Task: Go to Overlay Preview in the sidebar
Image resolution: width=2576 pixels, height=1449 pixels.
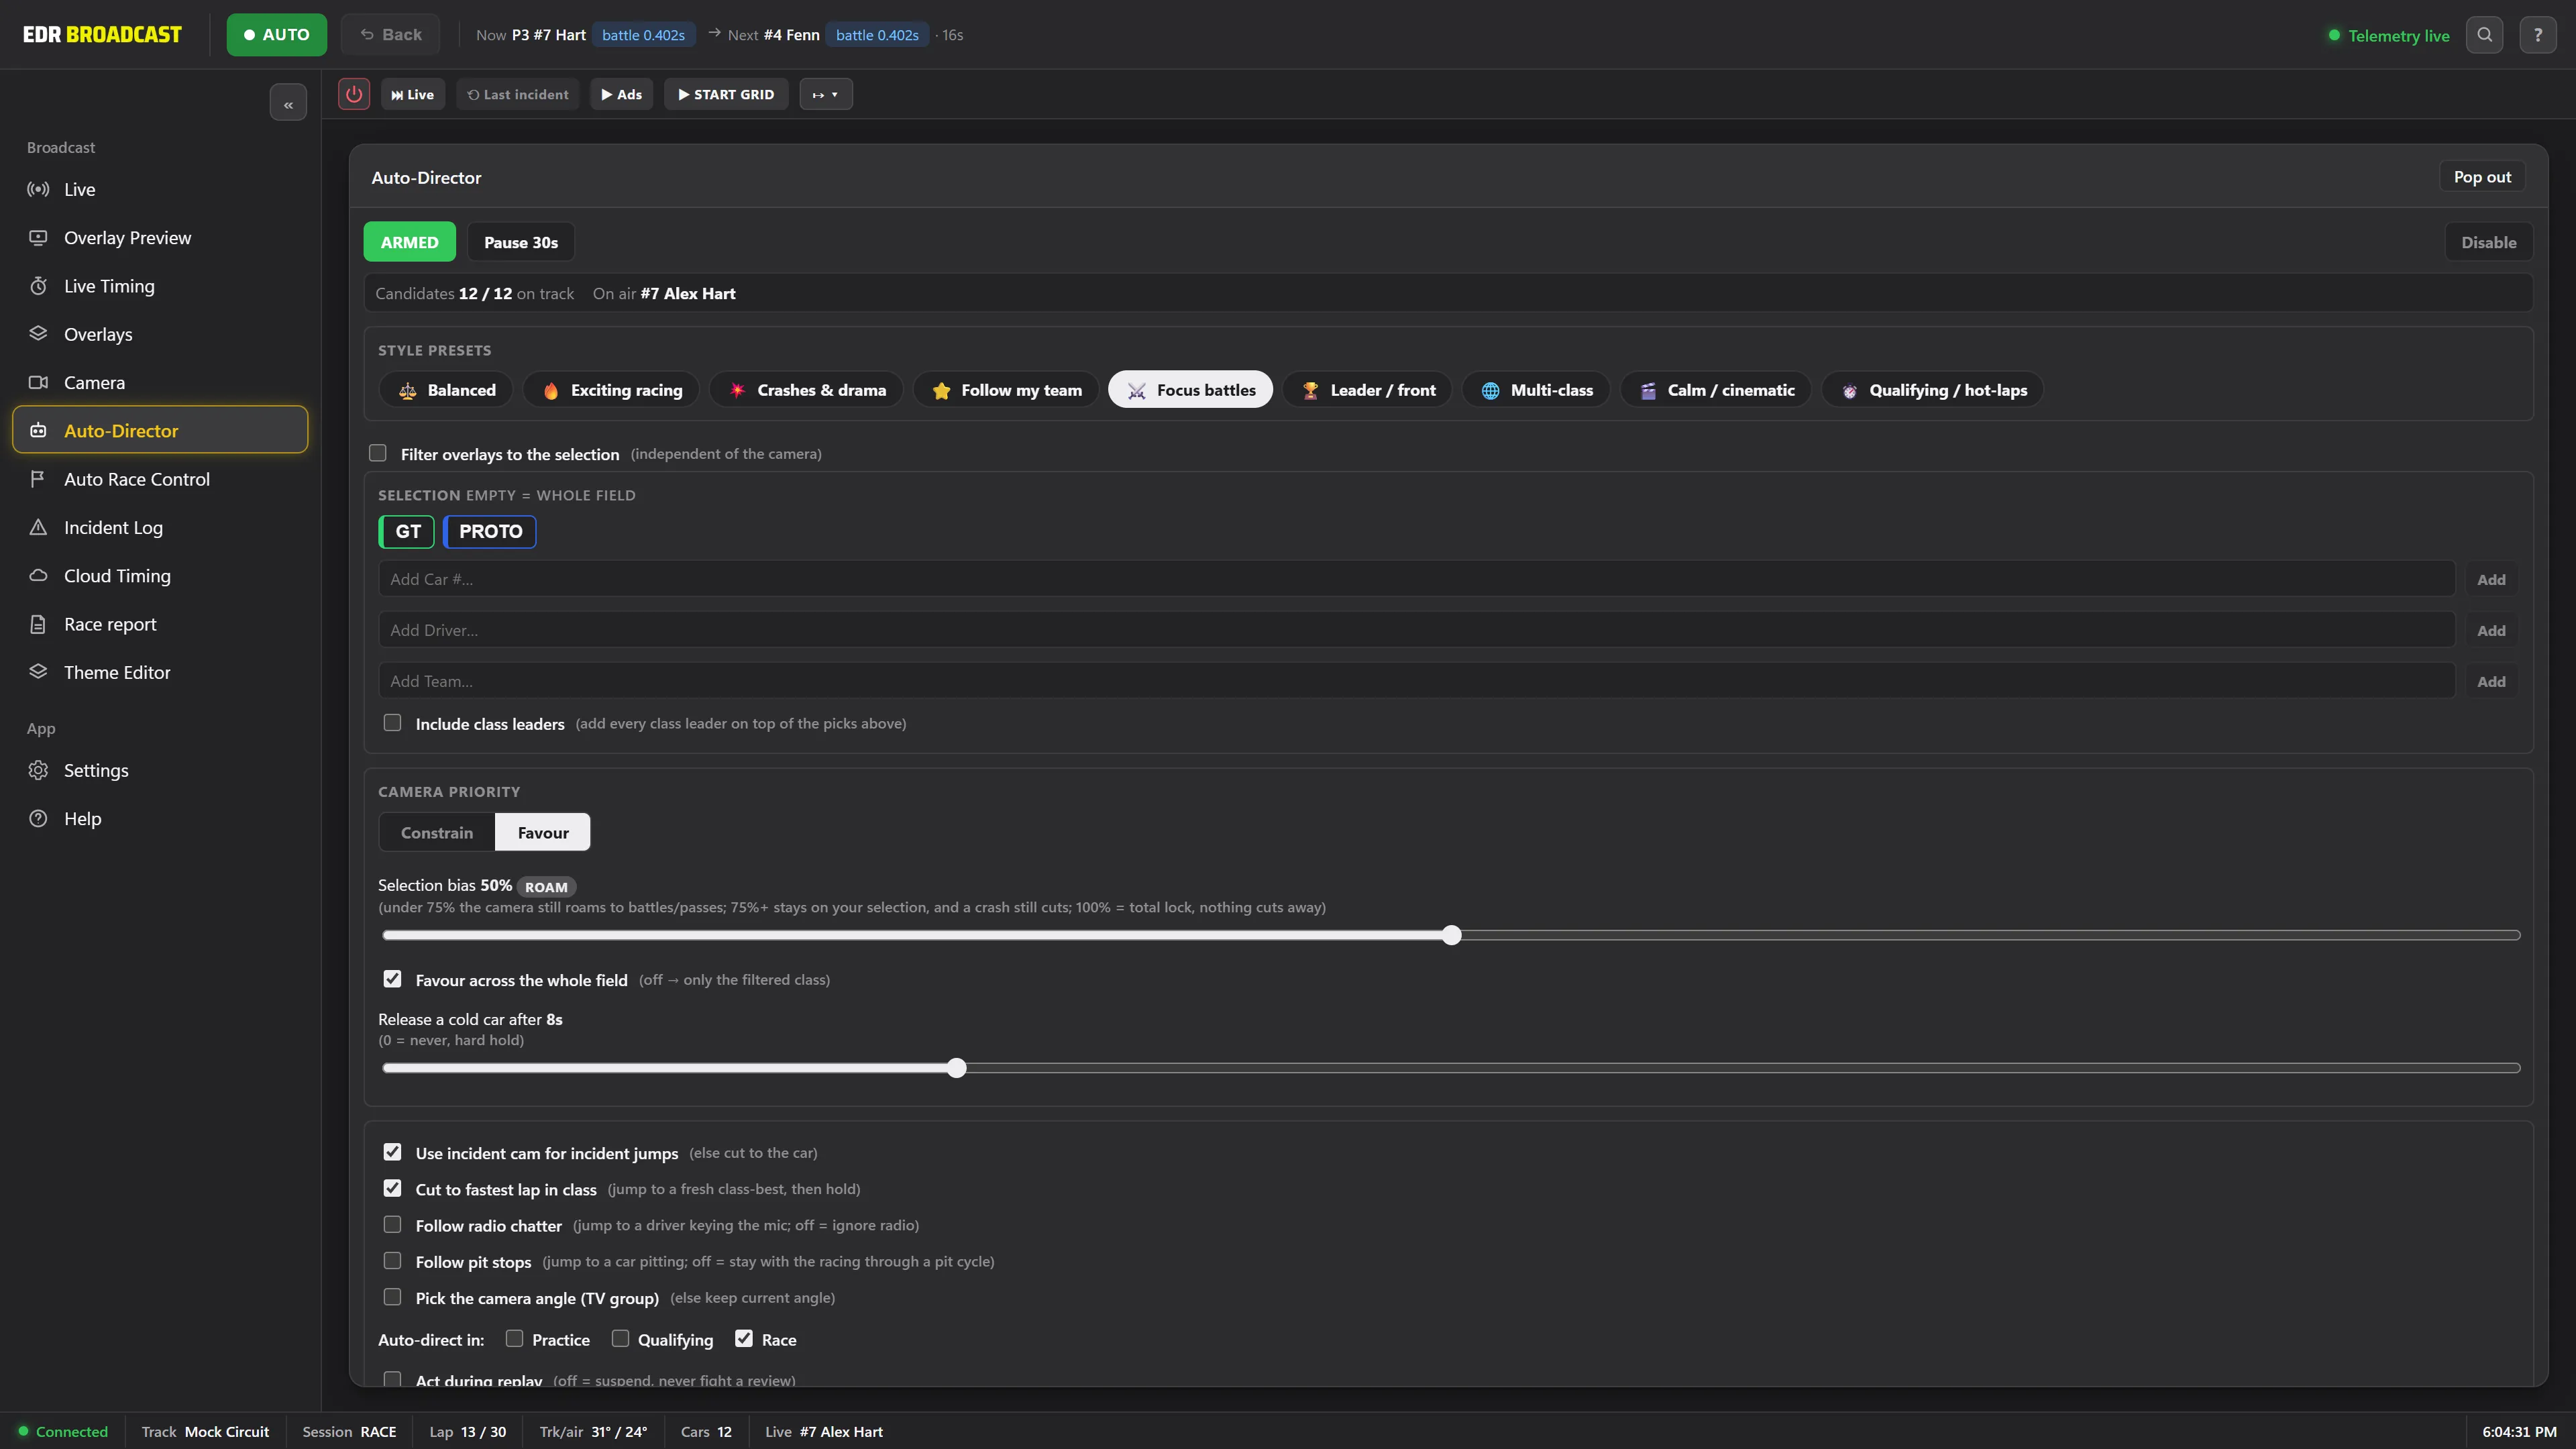Action: click(160, 237)
